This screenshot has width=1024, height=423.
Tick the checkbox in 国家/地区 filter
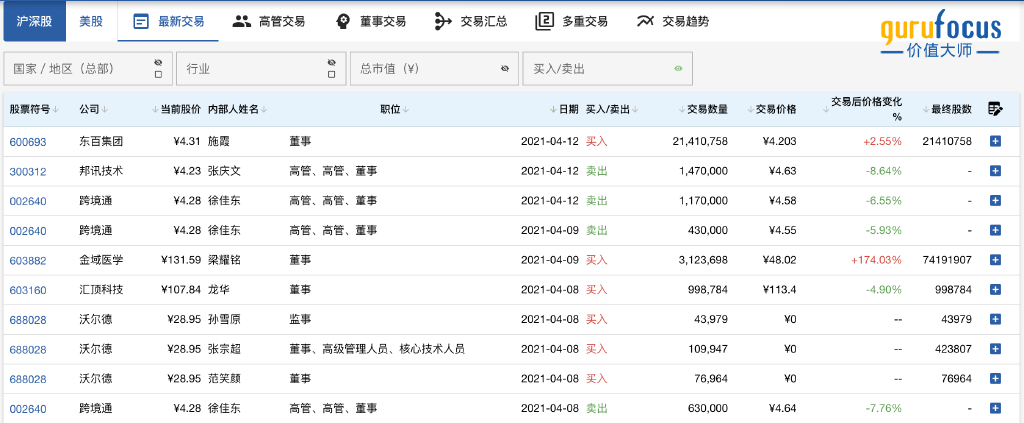click(x=158, y=74)
